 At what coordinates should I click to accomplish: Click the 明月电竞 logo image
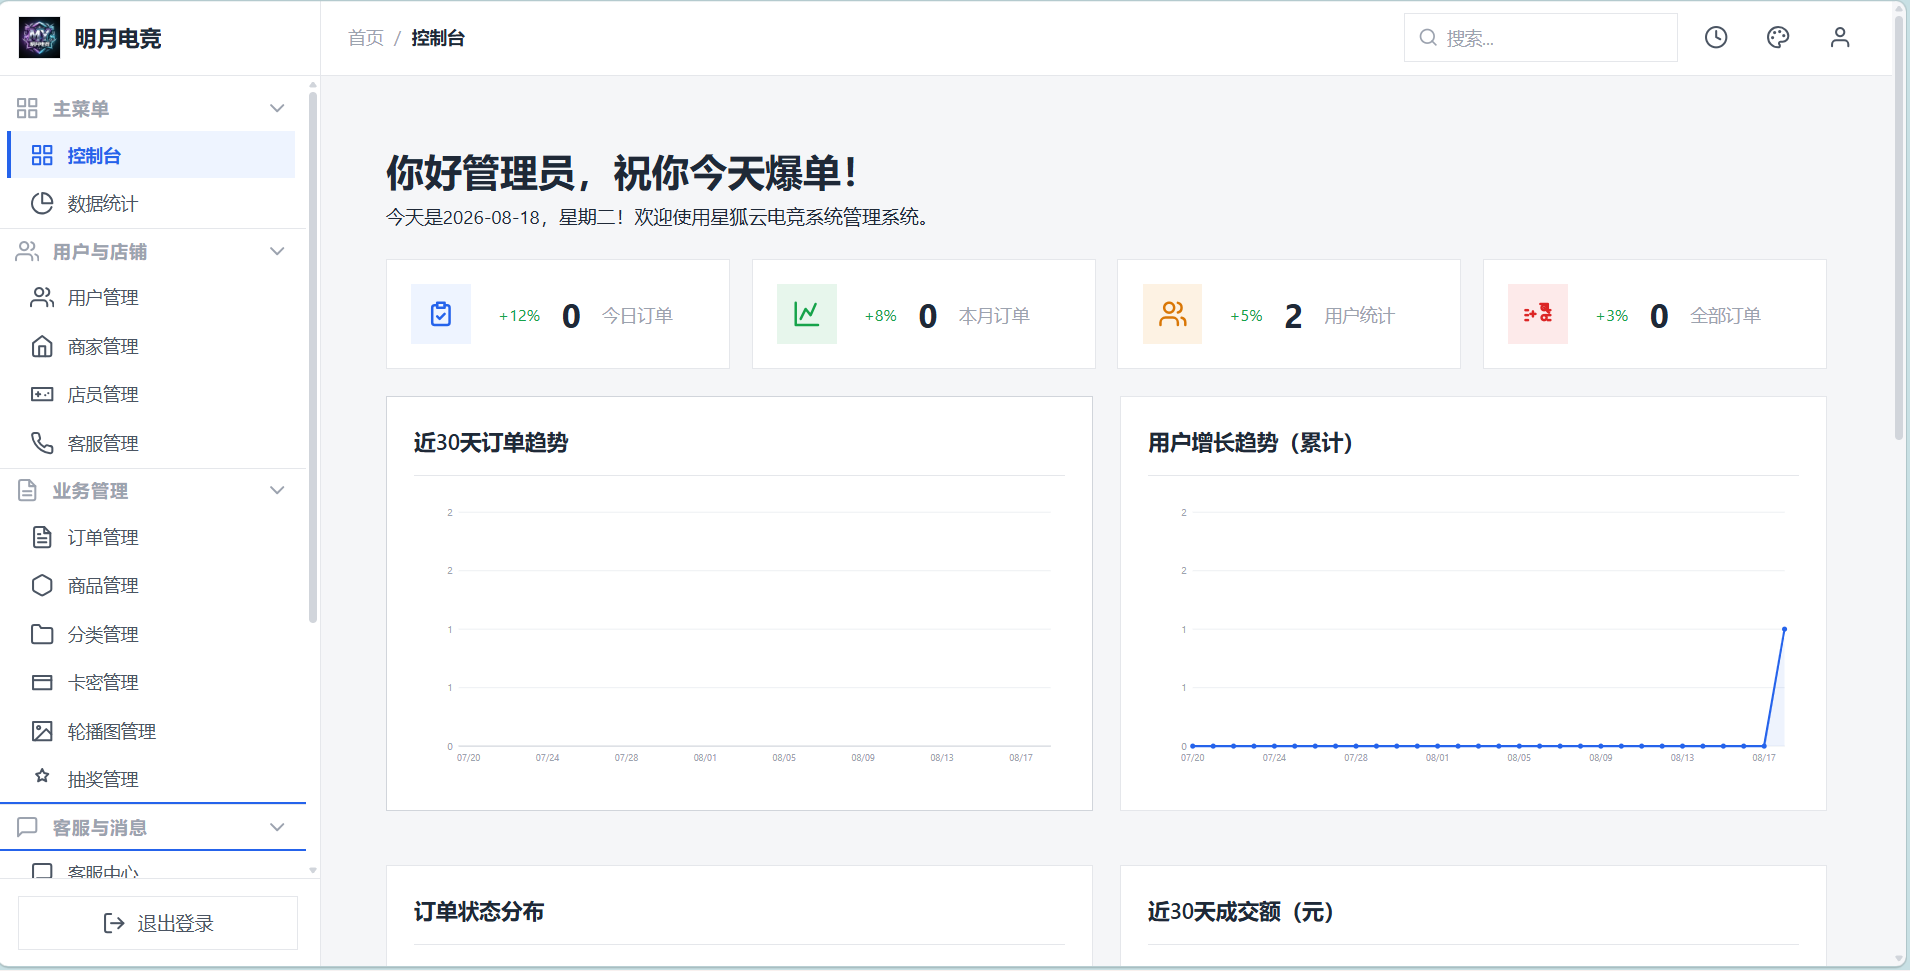point(40,38)
